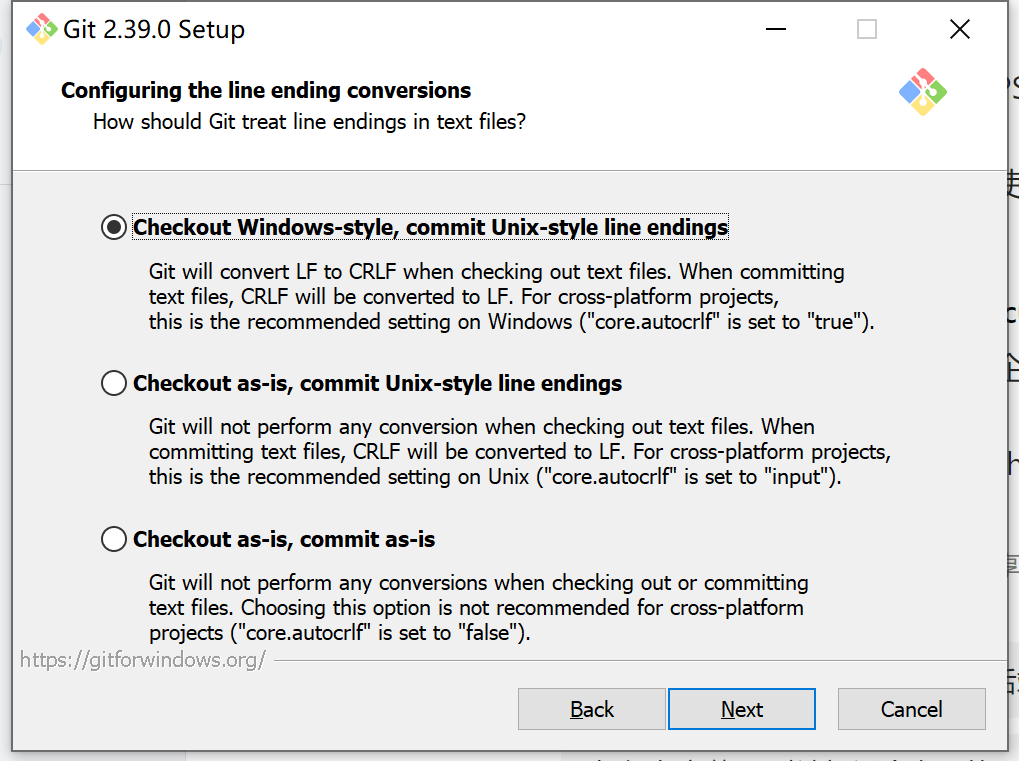Click the Git 2.39.0 Setup title text
Screen dimensions: 1019x761
click(154, 30)
